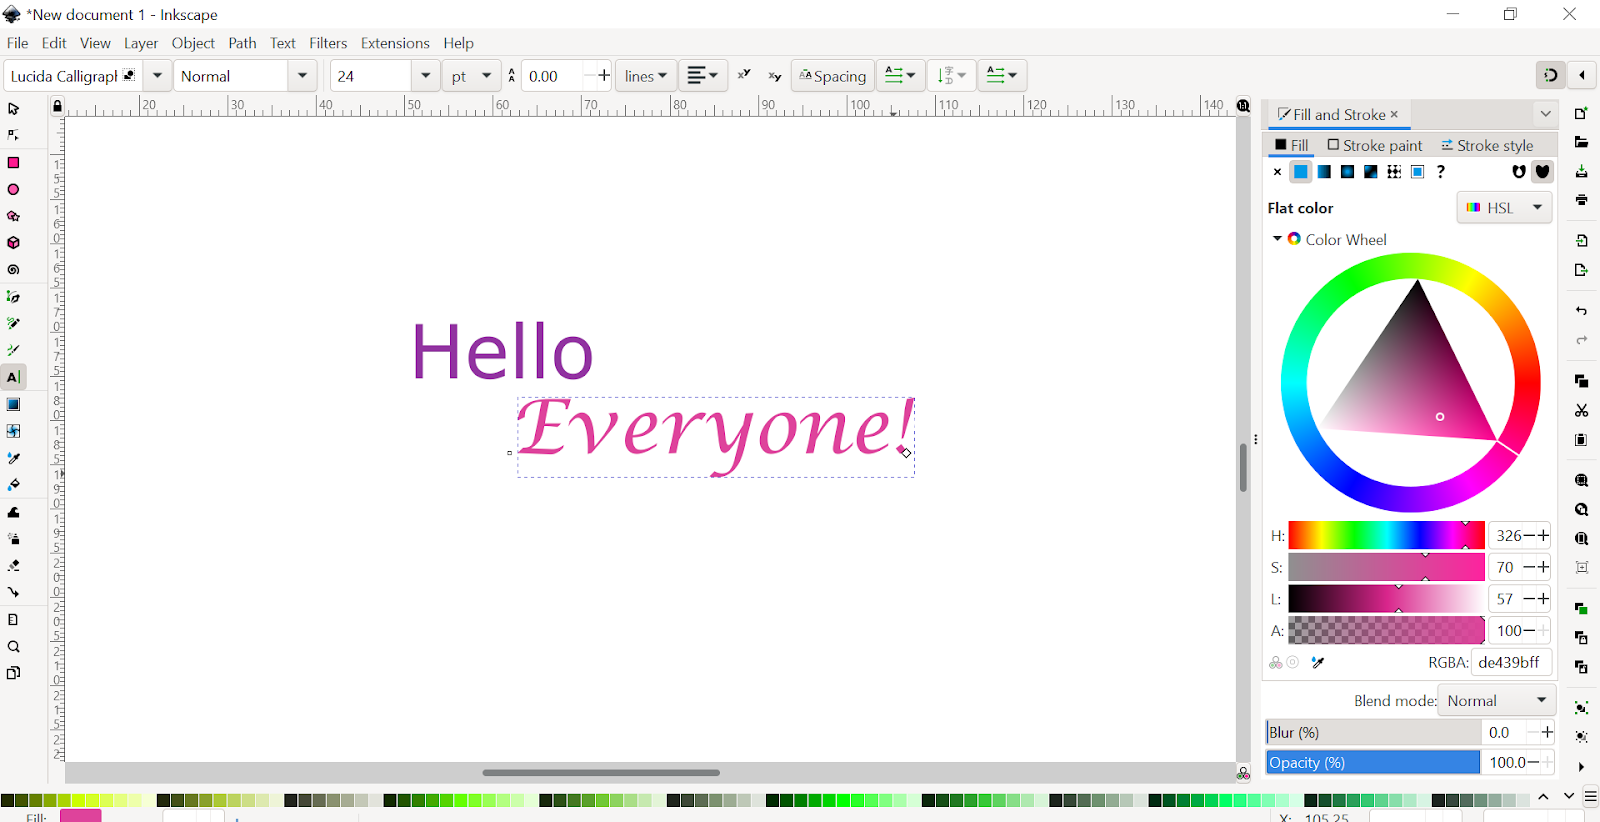Open the Blend mode Normal dropdown
The image size is (1600, 822).
click(1497, 701)
